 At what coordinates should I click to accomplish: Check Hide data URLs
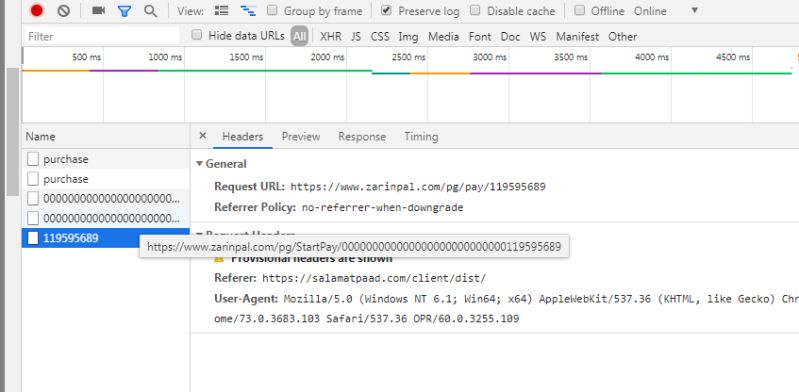(196, 35)
